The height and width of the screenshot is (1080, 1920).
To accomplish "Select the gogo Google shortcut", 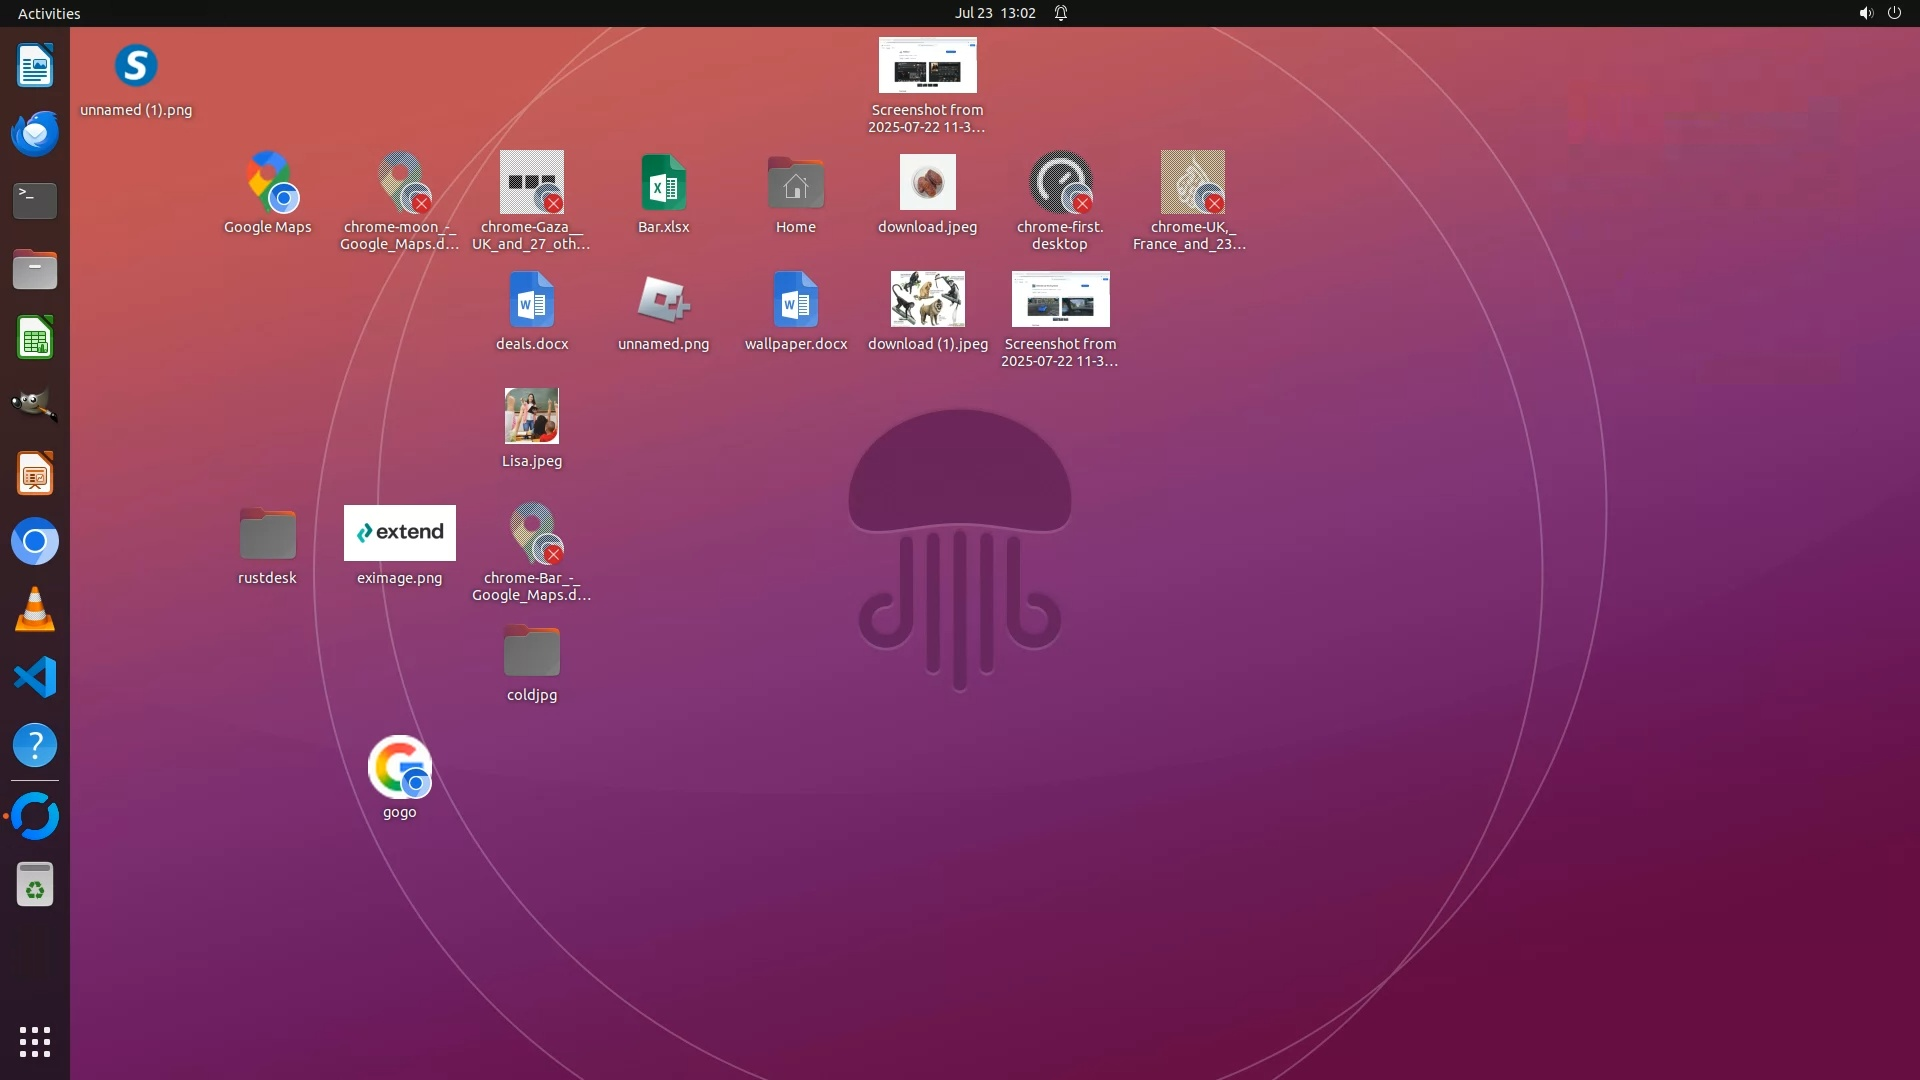I will tap(399, 768).
